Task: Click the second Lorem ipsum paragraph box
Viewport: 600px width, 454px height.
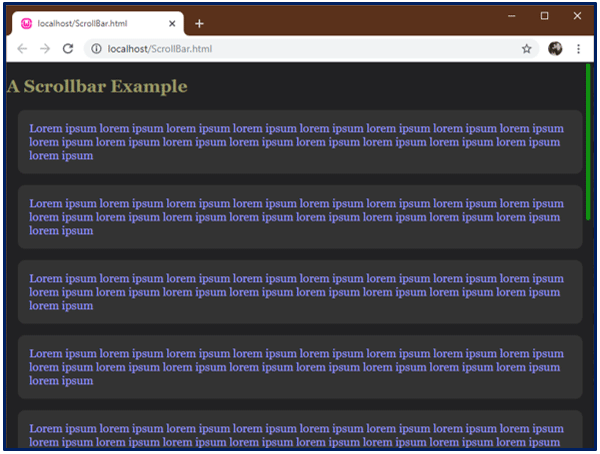Action: click(x=300, y=217)
